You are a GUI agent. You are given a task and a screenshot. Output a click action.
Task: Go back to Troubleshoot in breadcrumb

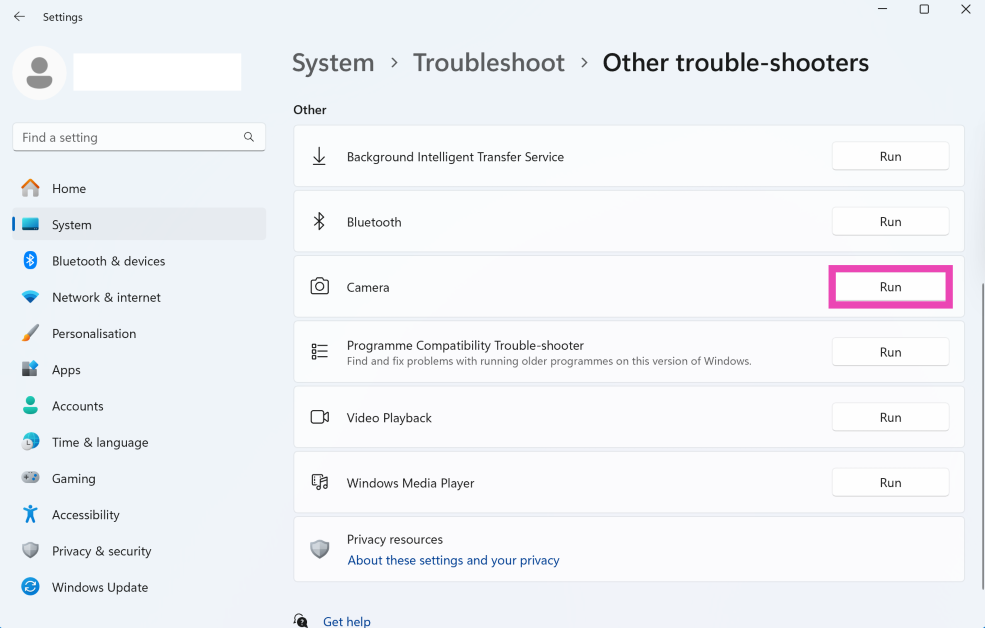coord(488,63)
